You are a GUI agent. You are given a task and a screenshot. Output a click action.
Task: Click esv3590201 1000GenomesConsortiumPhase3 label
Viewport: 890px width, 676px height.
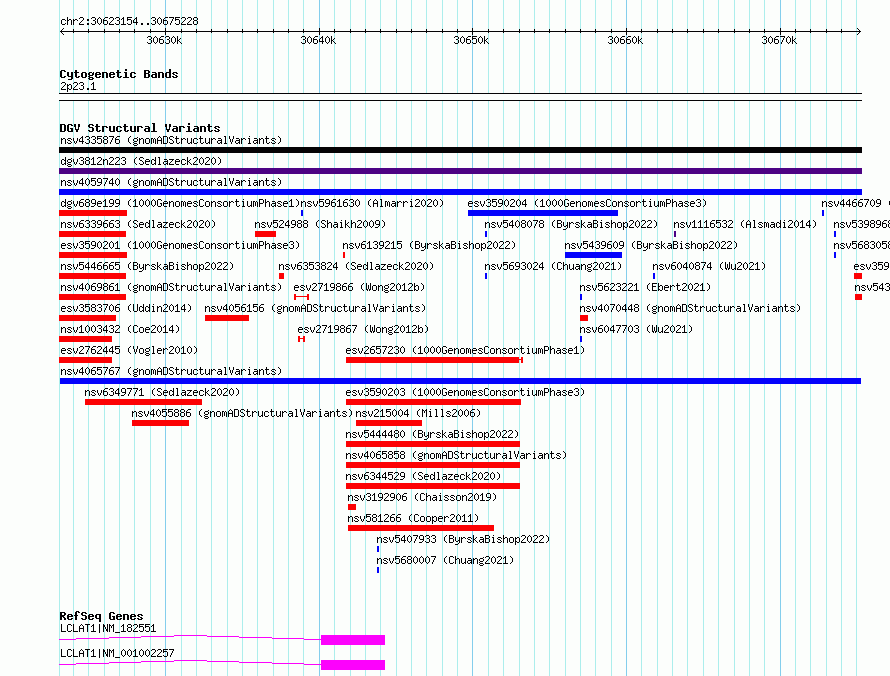click(180, 245)
